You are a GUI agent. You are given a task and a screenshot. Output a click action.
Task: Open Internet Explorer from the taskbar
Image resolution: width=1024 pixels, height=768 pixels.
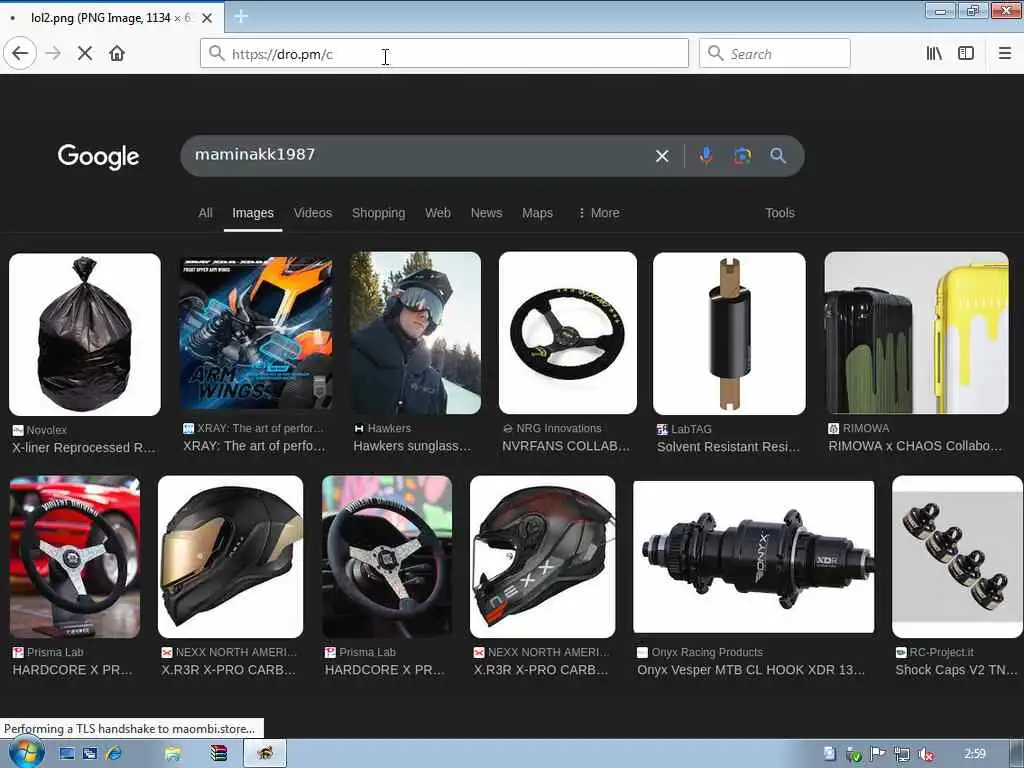pyautogui.click(x=114, y=754)
